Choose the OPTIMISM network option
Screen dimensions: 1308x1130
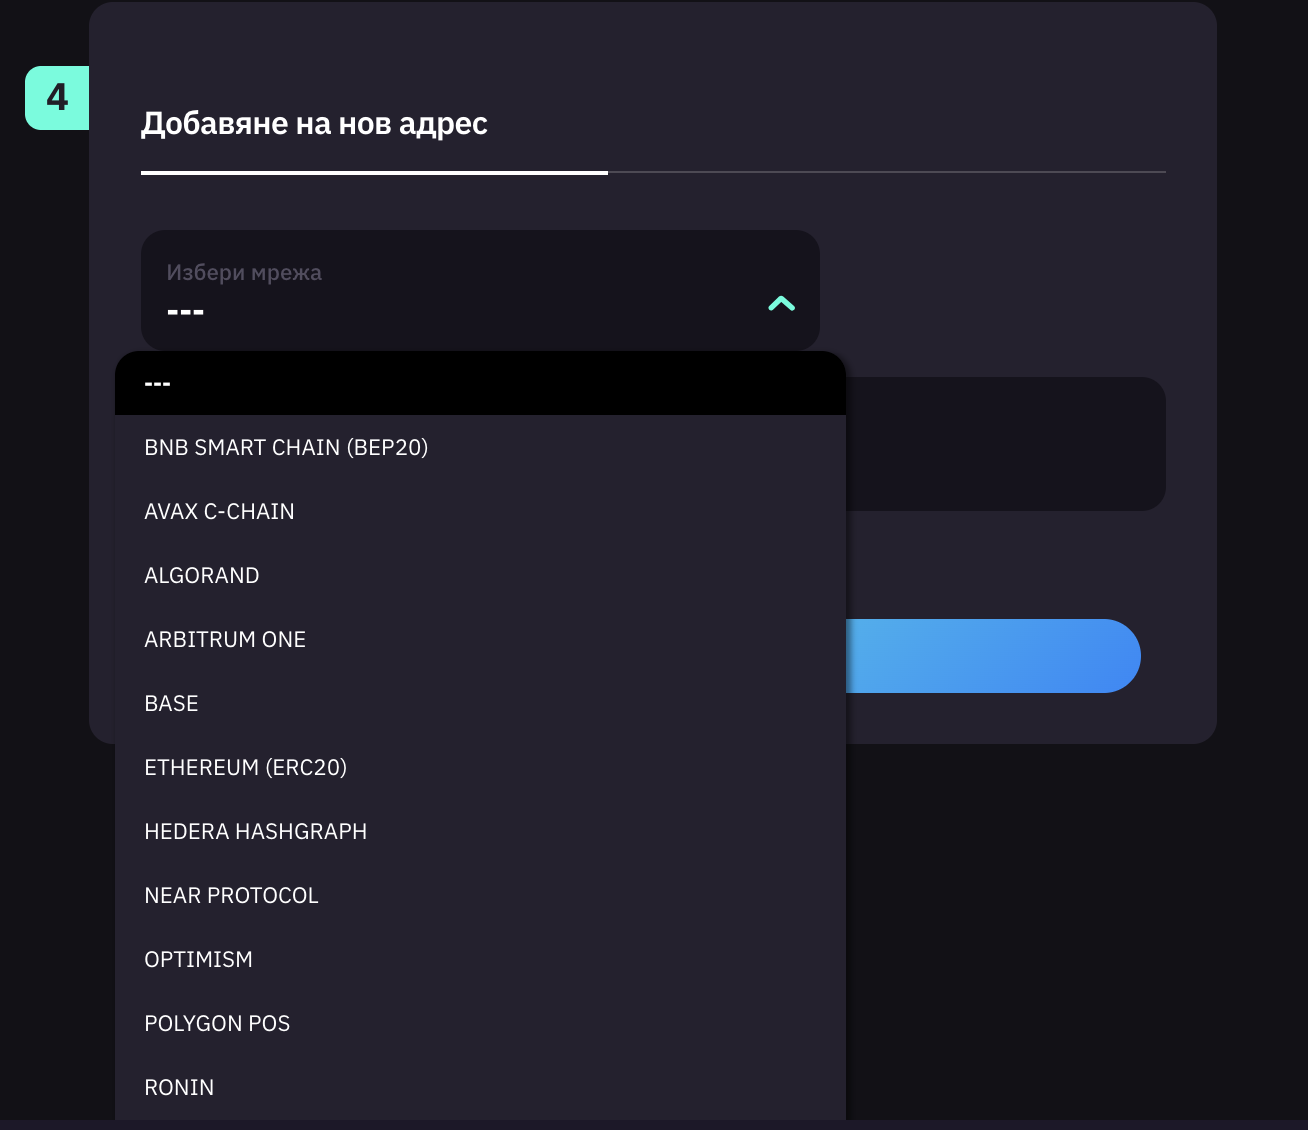coord(199,960)
